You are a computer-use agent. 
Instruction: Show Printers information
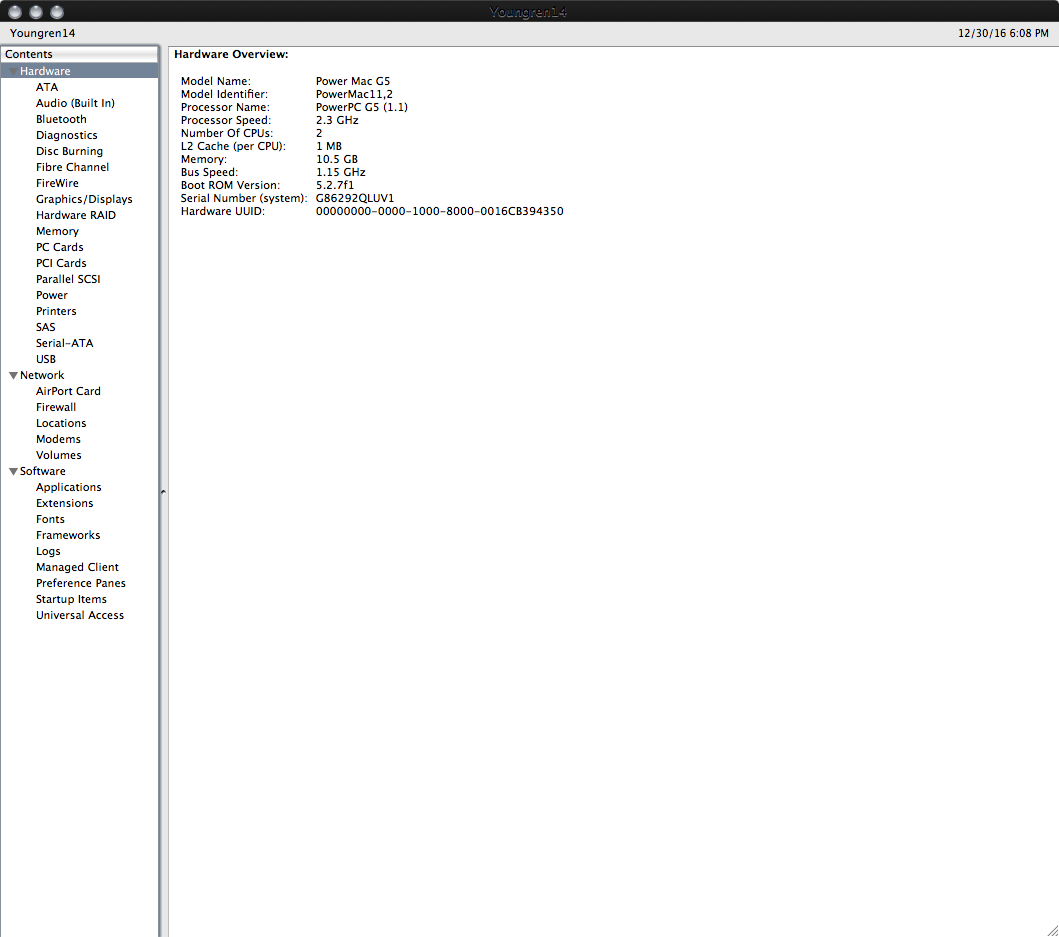pyautogui.click(x=56, y=311)
